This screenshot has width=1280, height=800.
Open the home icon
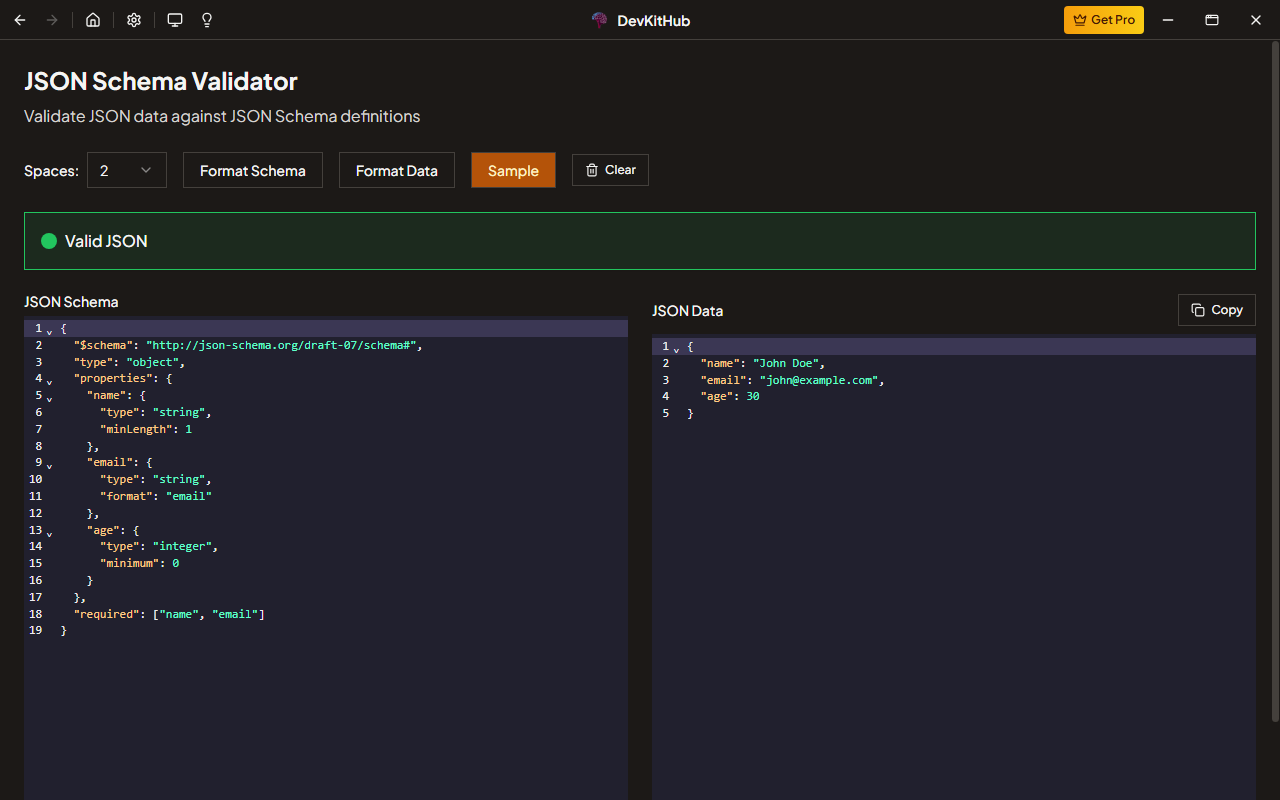tap(93, 20)
